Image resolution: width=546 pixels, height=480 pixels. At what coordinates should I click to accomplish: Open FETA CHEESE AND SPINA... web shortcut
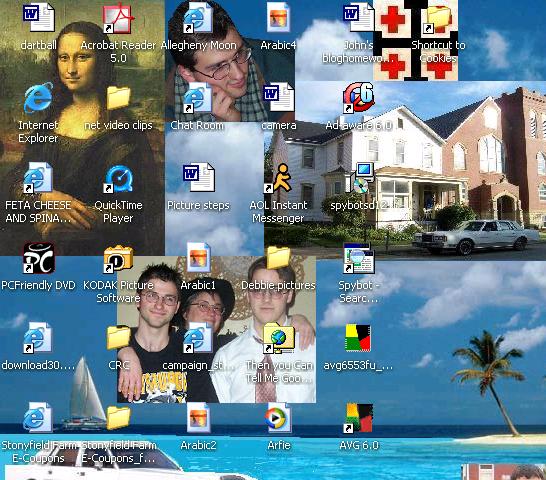point(38,178)
